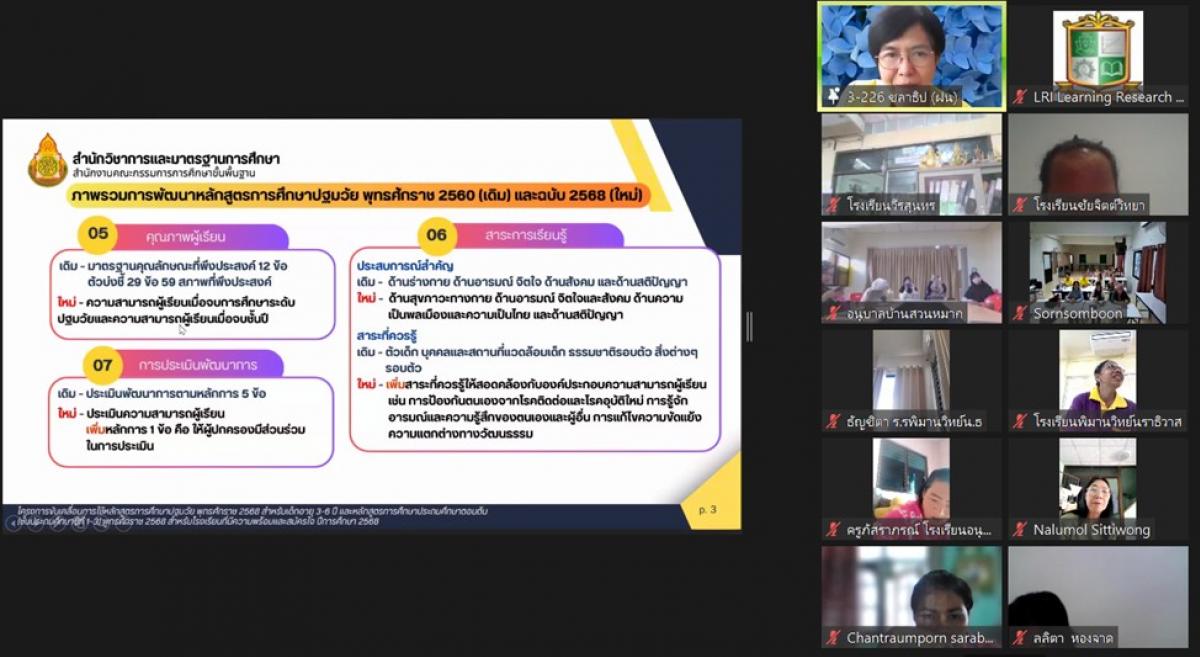
Task: Click muted mic icon next to Nalumol Sittiwong
Action: [1020, 529]
